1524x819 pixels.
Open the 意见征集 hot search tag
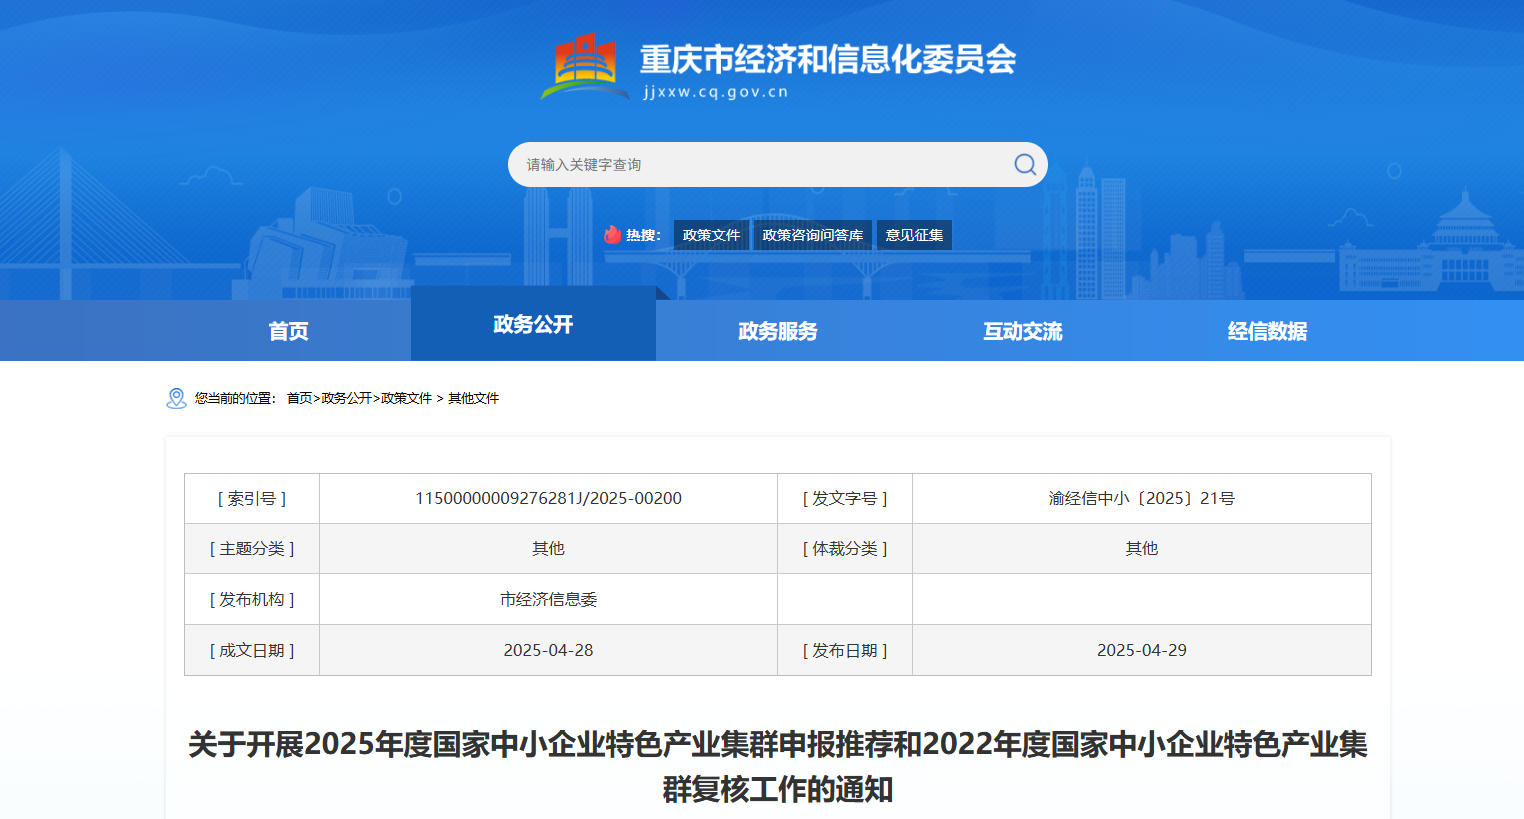tap(914, 235)
